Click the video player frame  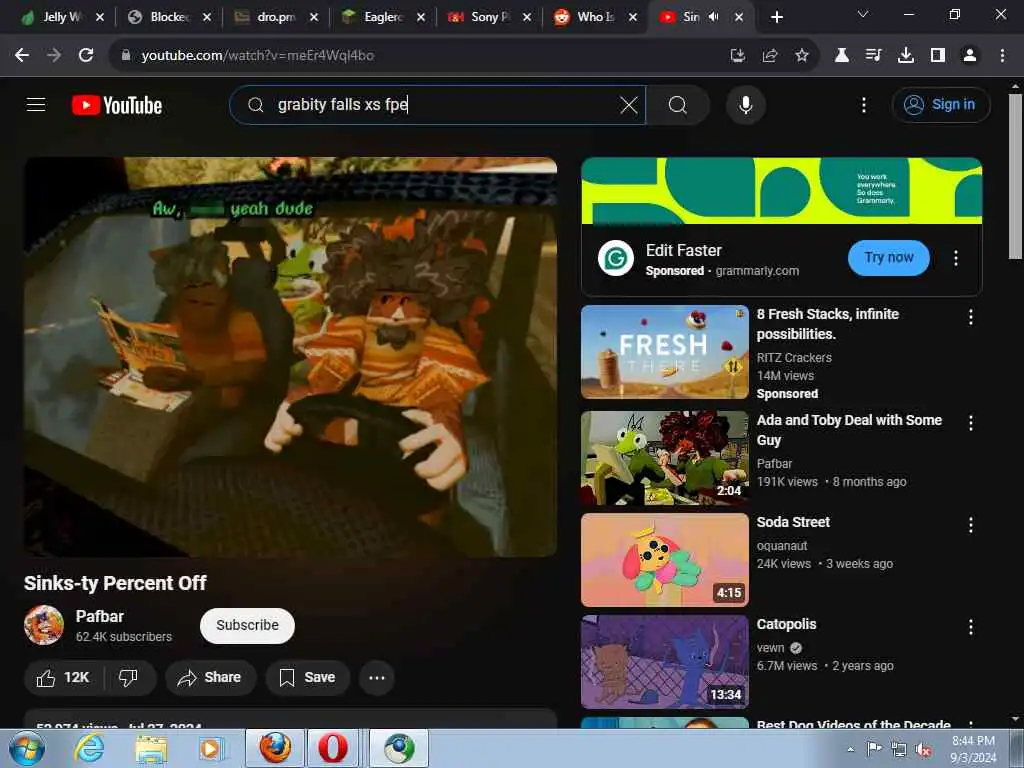click(291, 357)
